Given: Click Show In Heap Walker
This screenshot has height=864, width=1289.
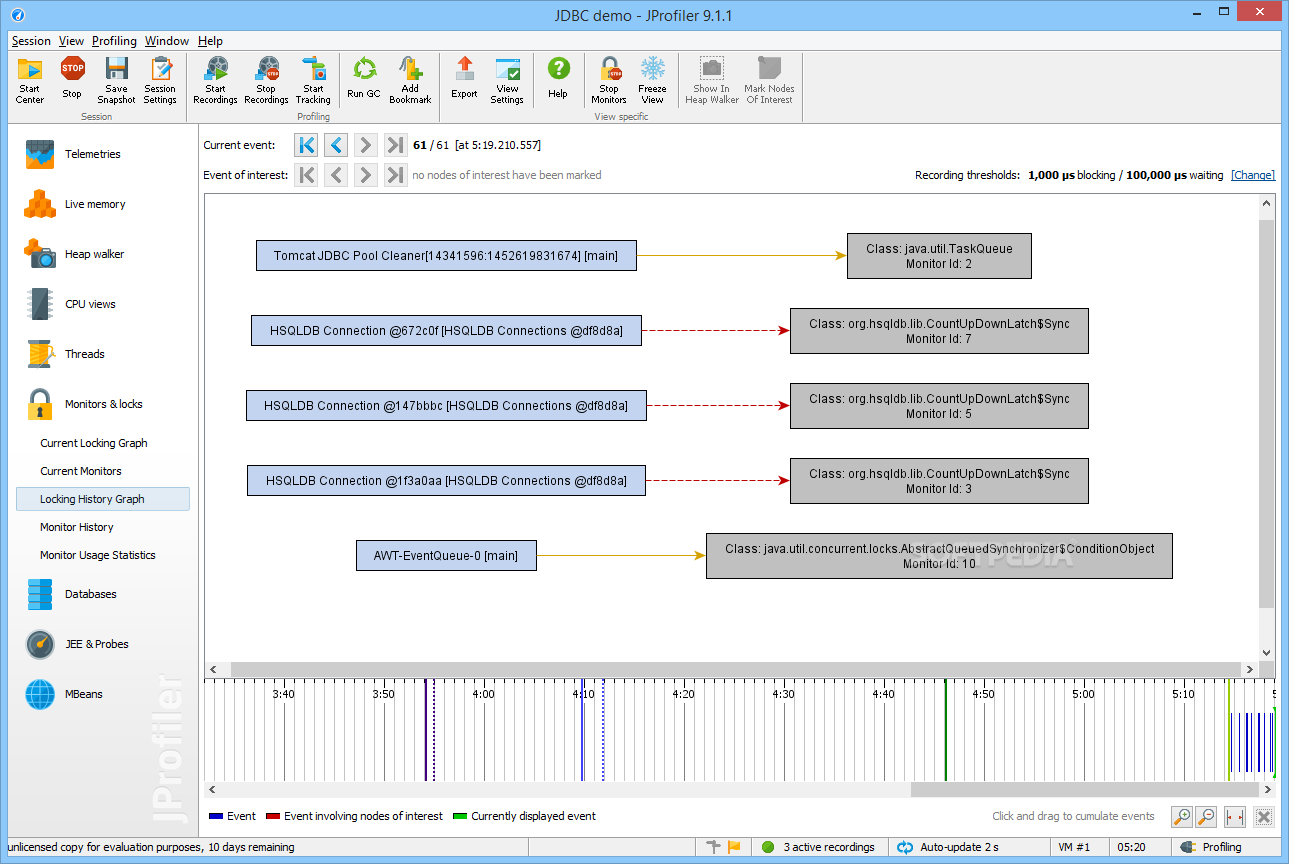Looking at the screenshot, I should coord(712,80).
